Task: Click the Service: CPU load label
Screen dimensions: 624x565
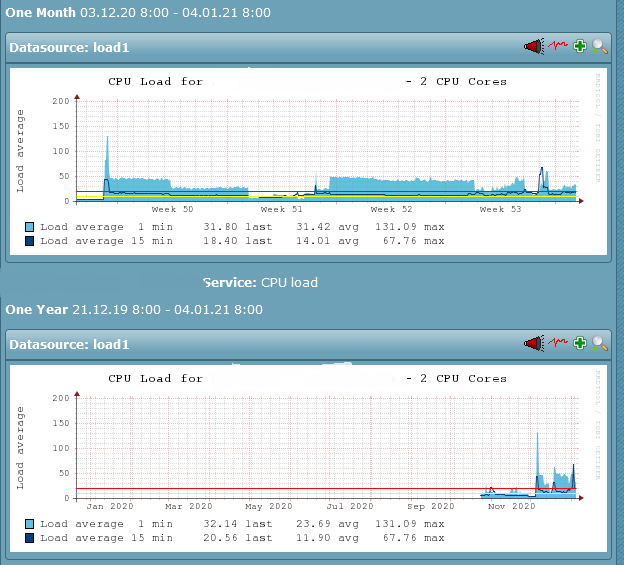Action: point(260,283)
